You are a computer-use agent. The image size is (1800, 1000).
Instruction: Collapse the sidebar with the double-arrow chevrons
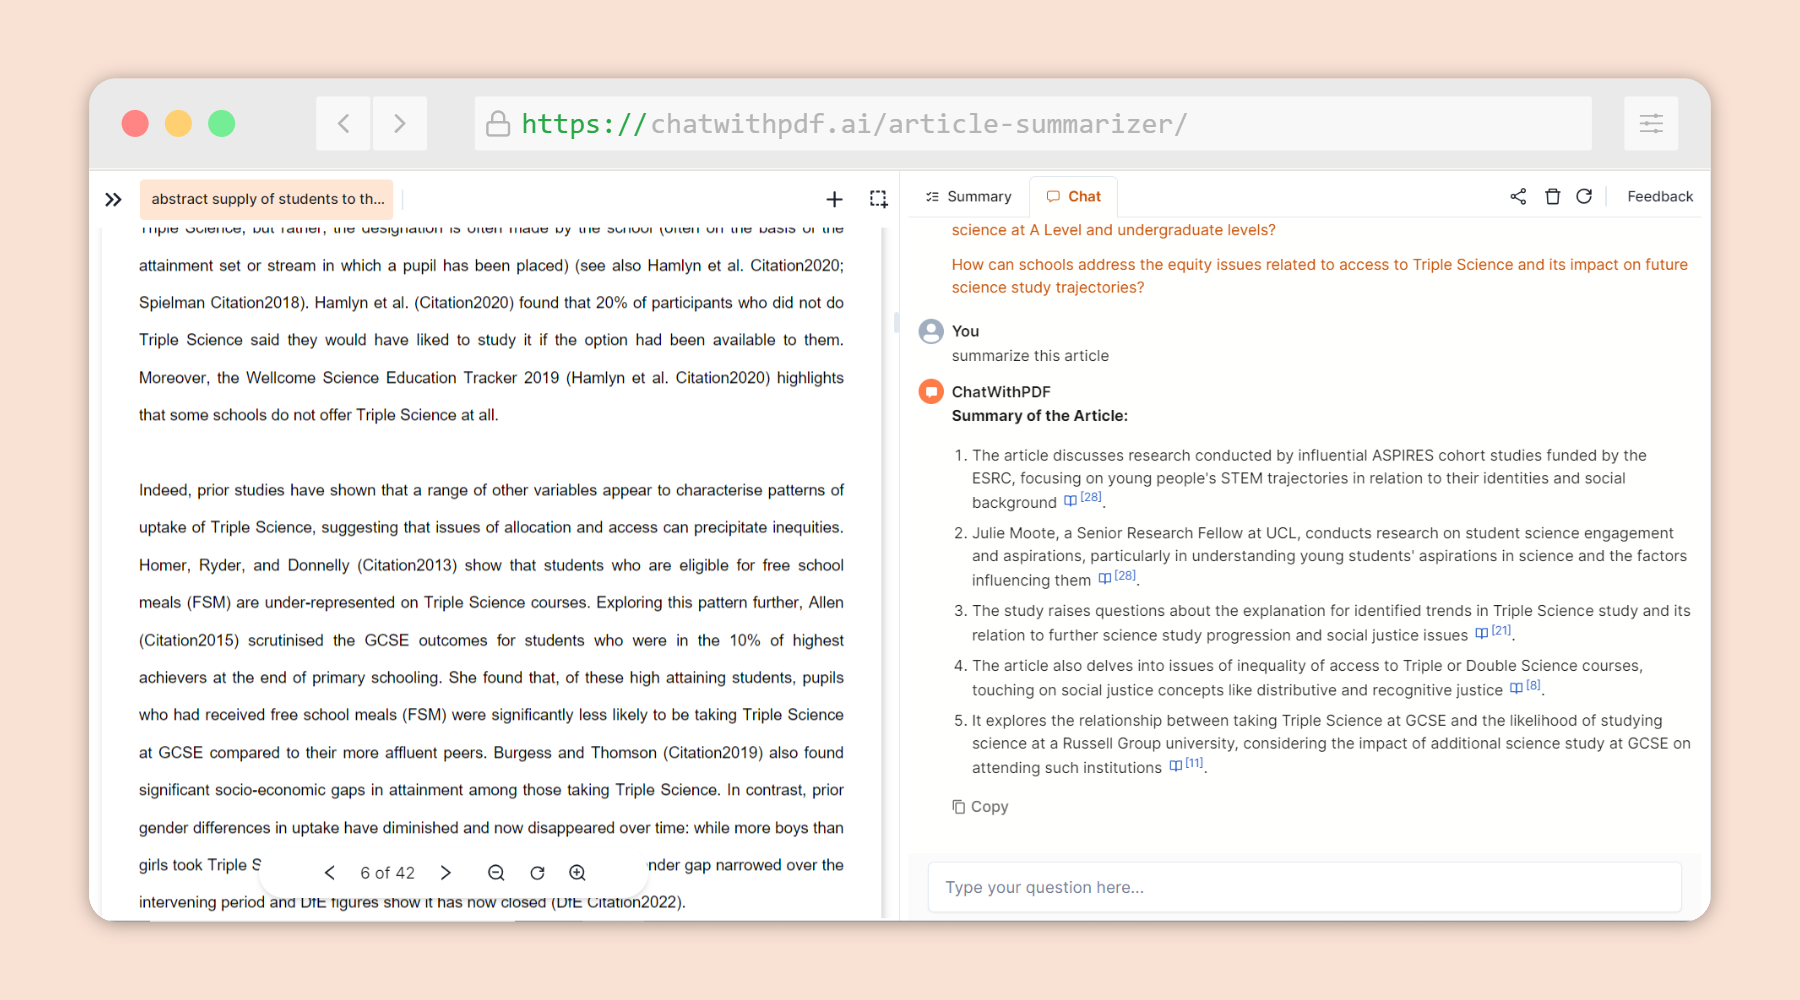(x=113, y=199)
